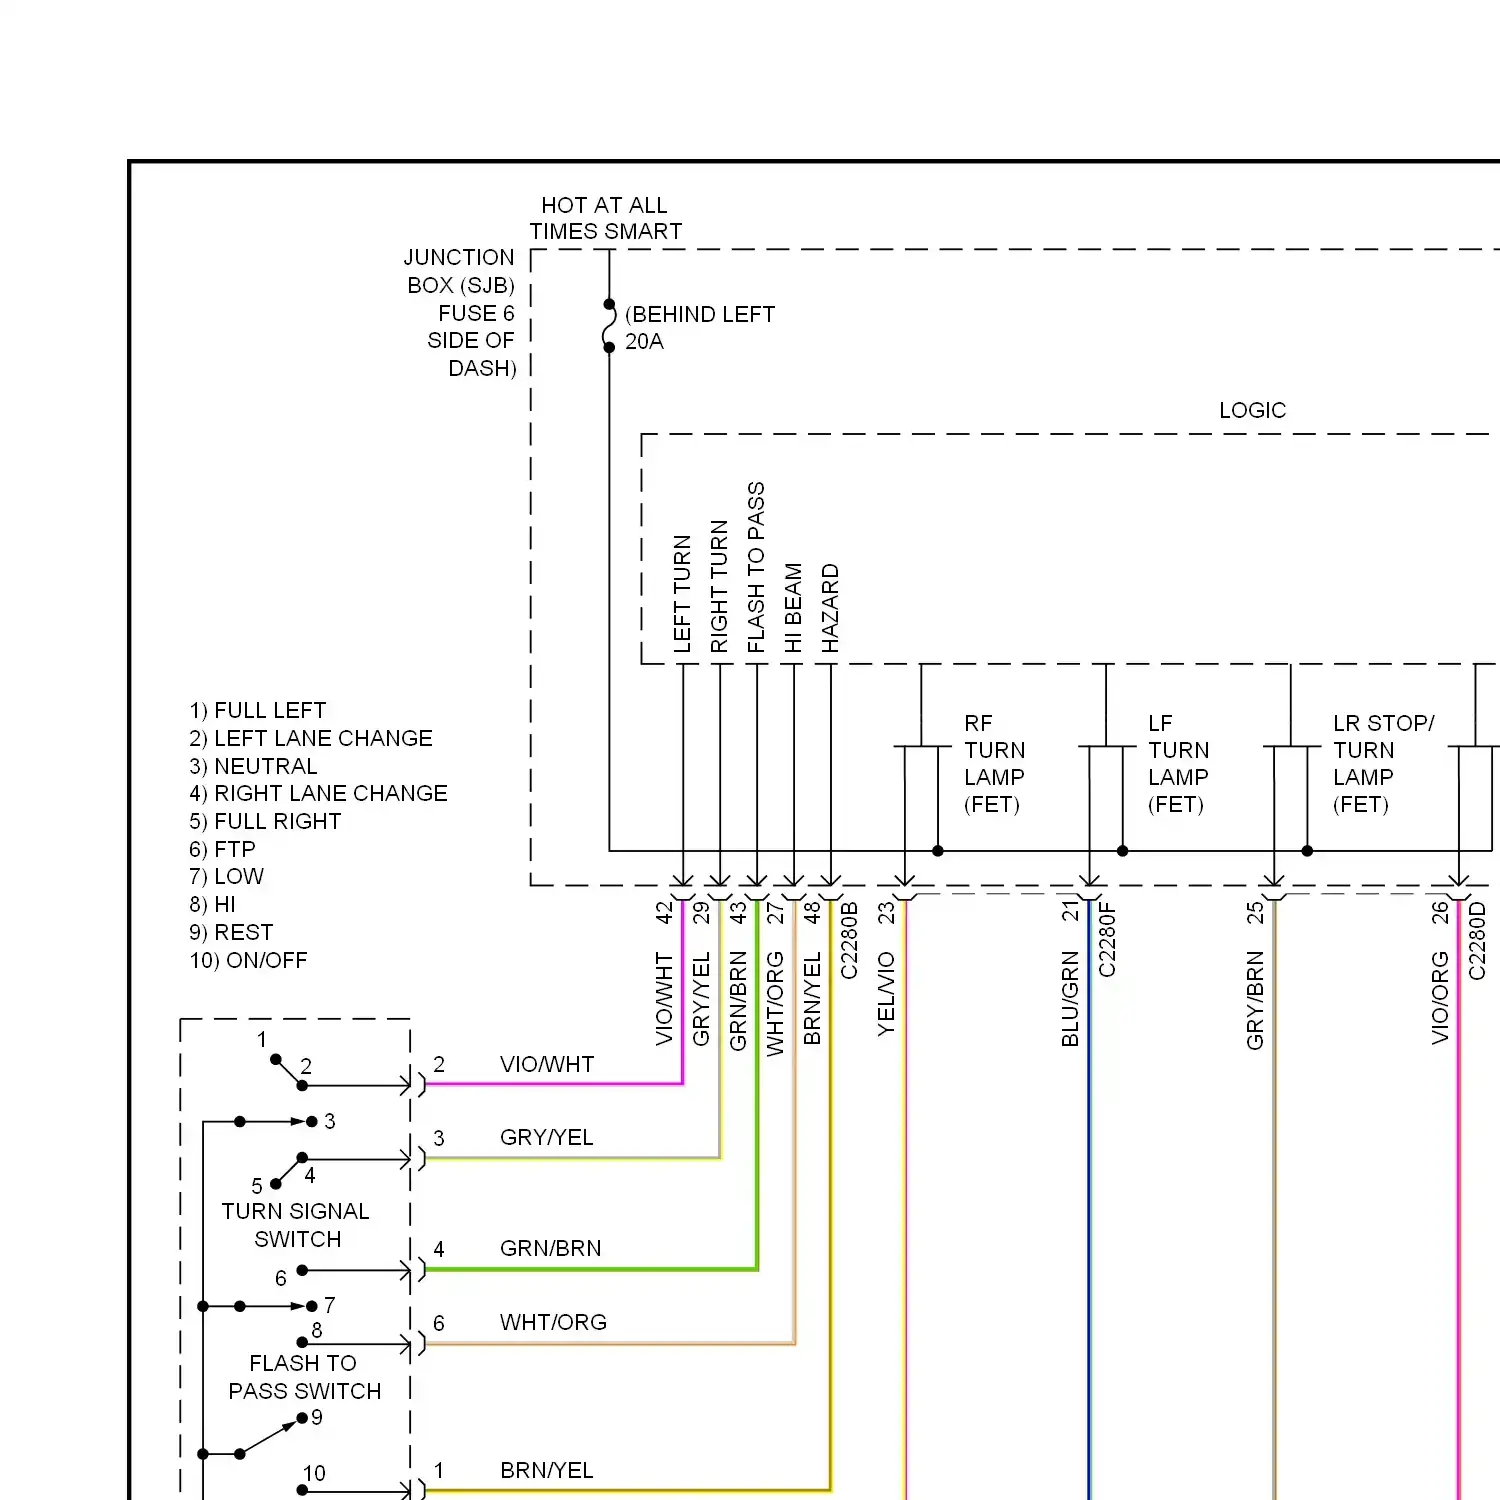Screen dimensions: 1500x1500
Task: Click the horizontal 'VIO/WHT' label at switch pin 2
Action: coord(547,1065)
